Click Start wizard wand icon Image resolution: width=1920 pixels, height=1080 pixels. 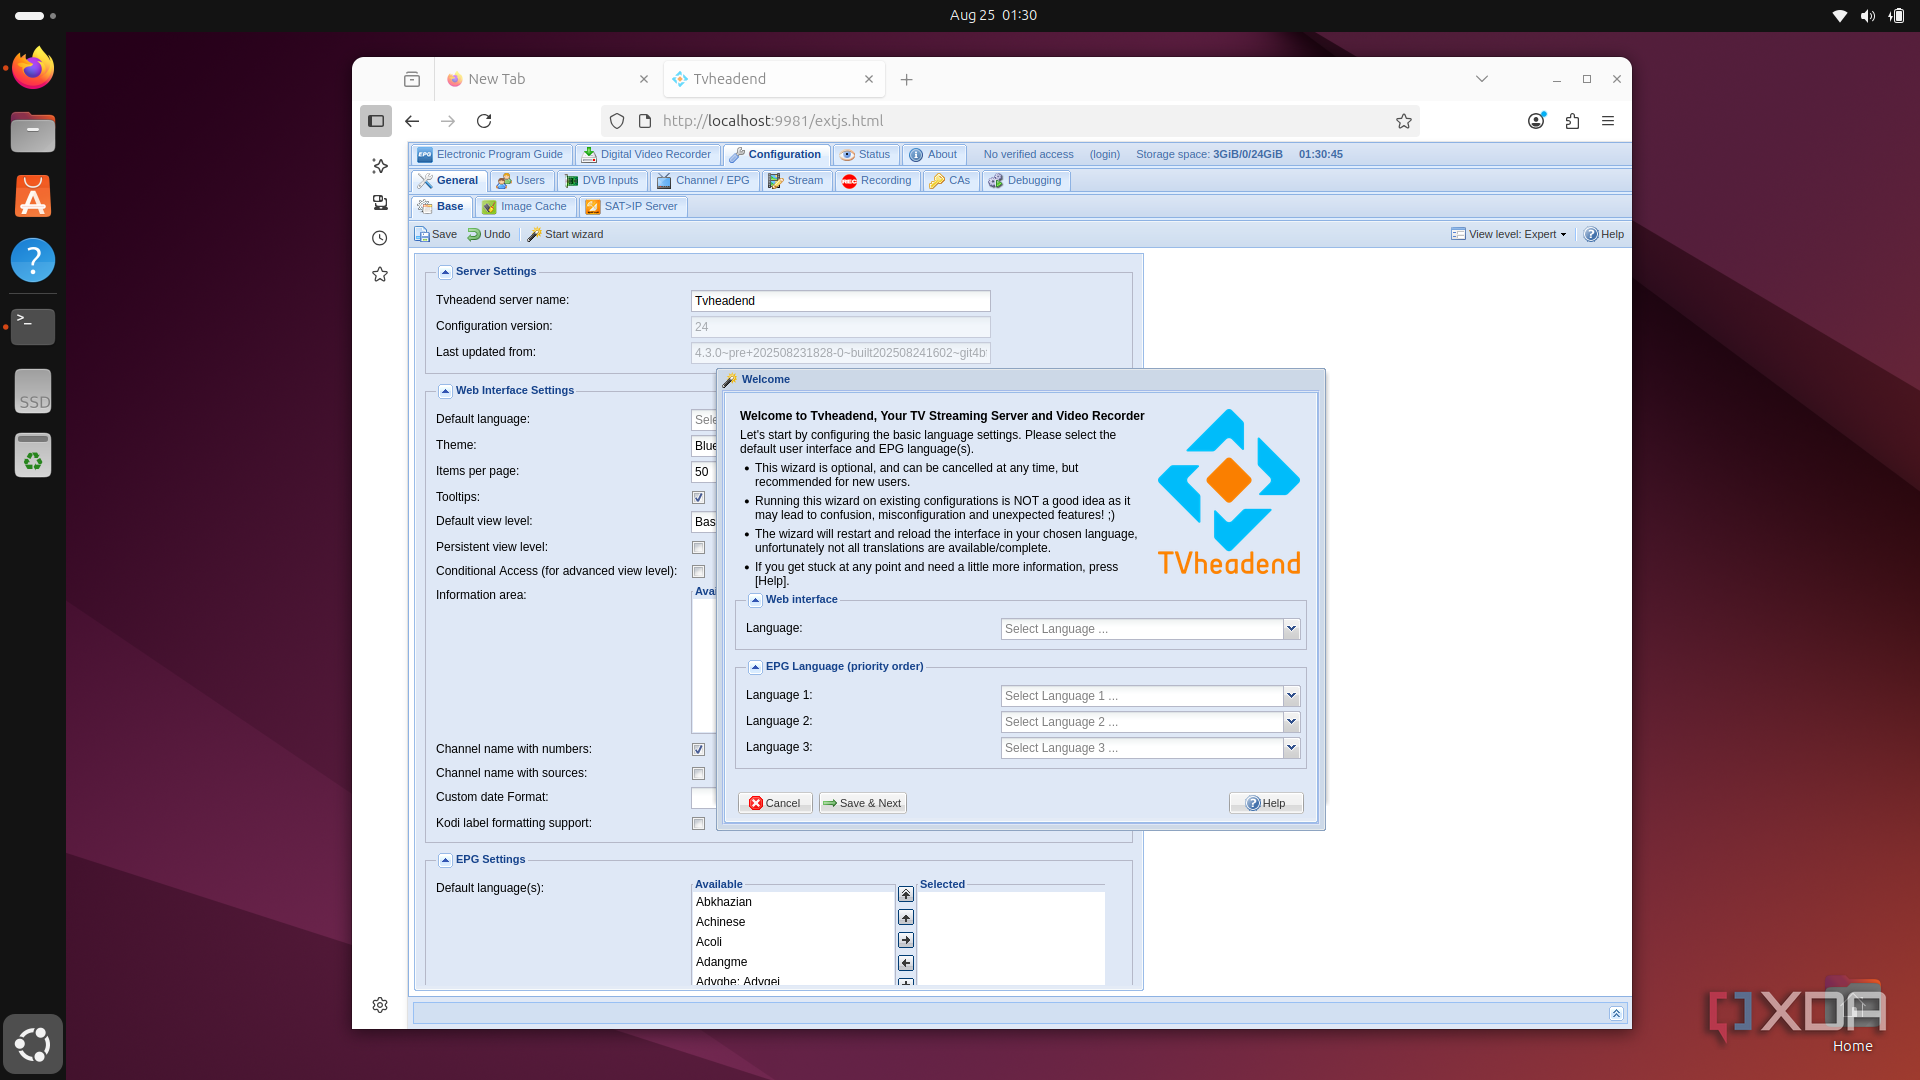tap(535, 234)
